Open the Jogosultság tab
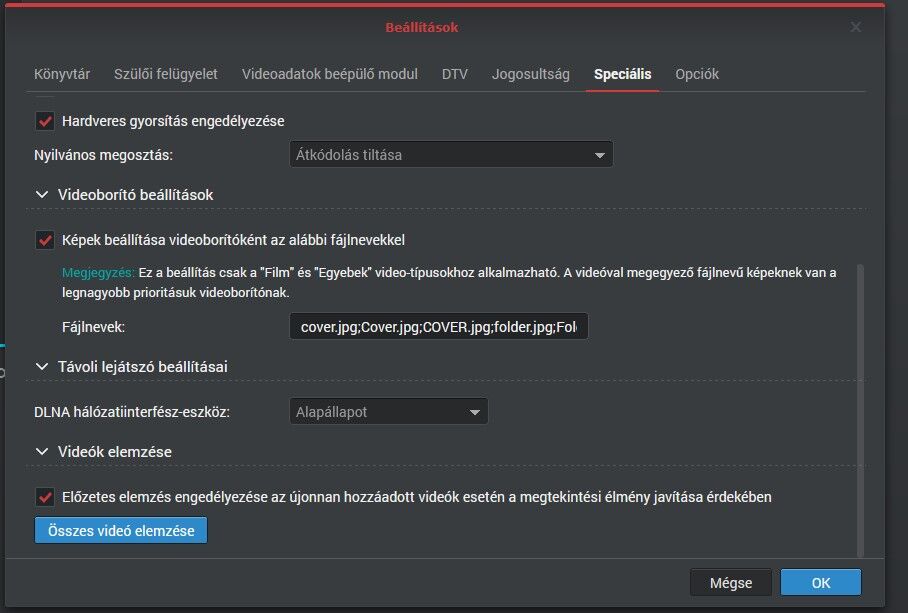 coord(530,74)
